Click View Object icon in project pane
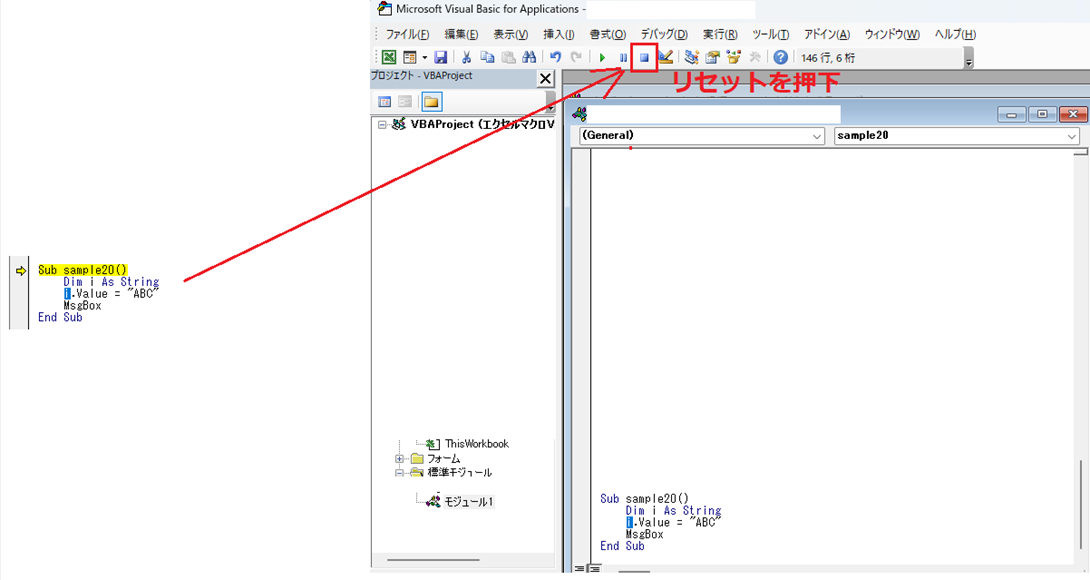Viewport: 1090px width, 580px height. point(405,102)
